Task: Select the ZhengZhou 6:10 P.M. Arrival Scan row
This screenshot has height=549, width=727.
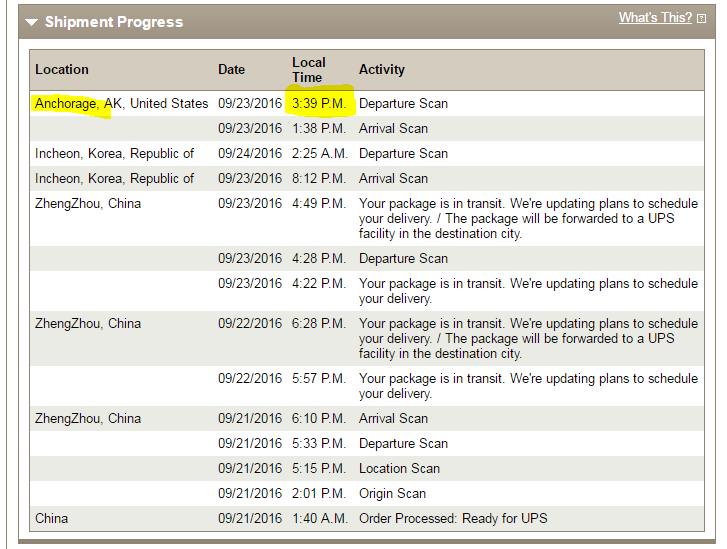Action: (367, 419)
